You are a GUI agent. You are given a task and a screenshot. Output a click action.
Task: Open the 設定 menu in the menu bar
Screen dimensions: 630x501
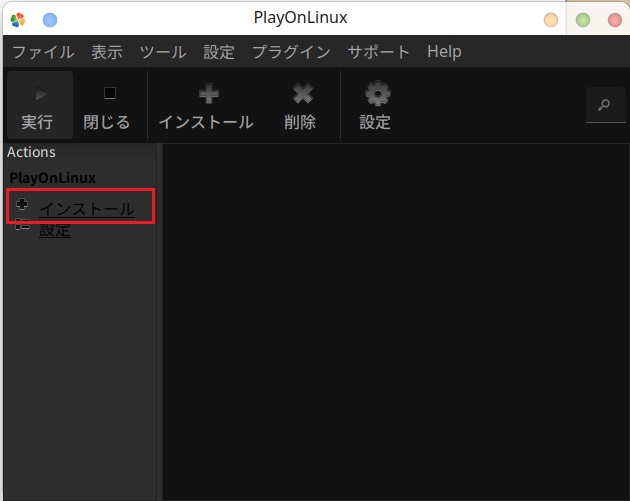[x=219, y=52]
